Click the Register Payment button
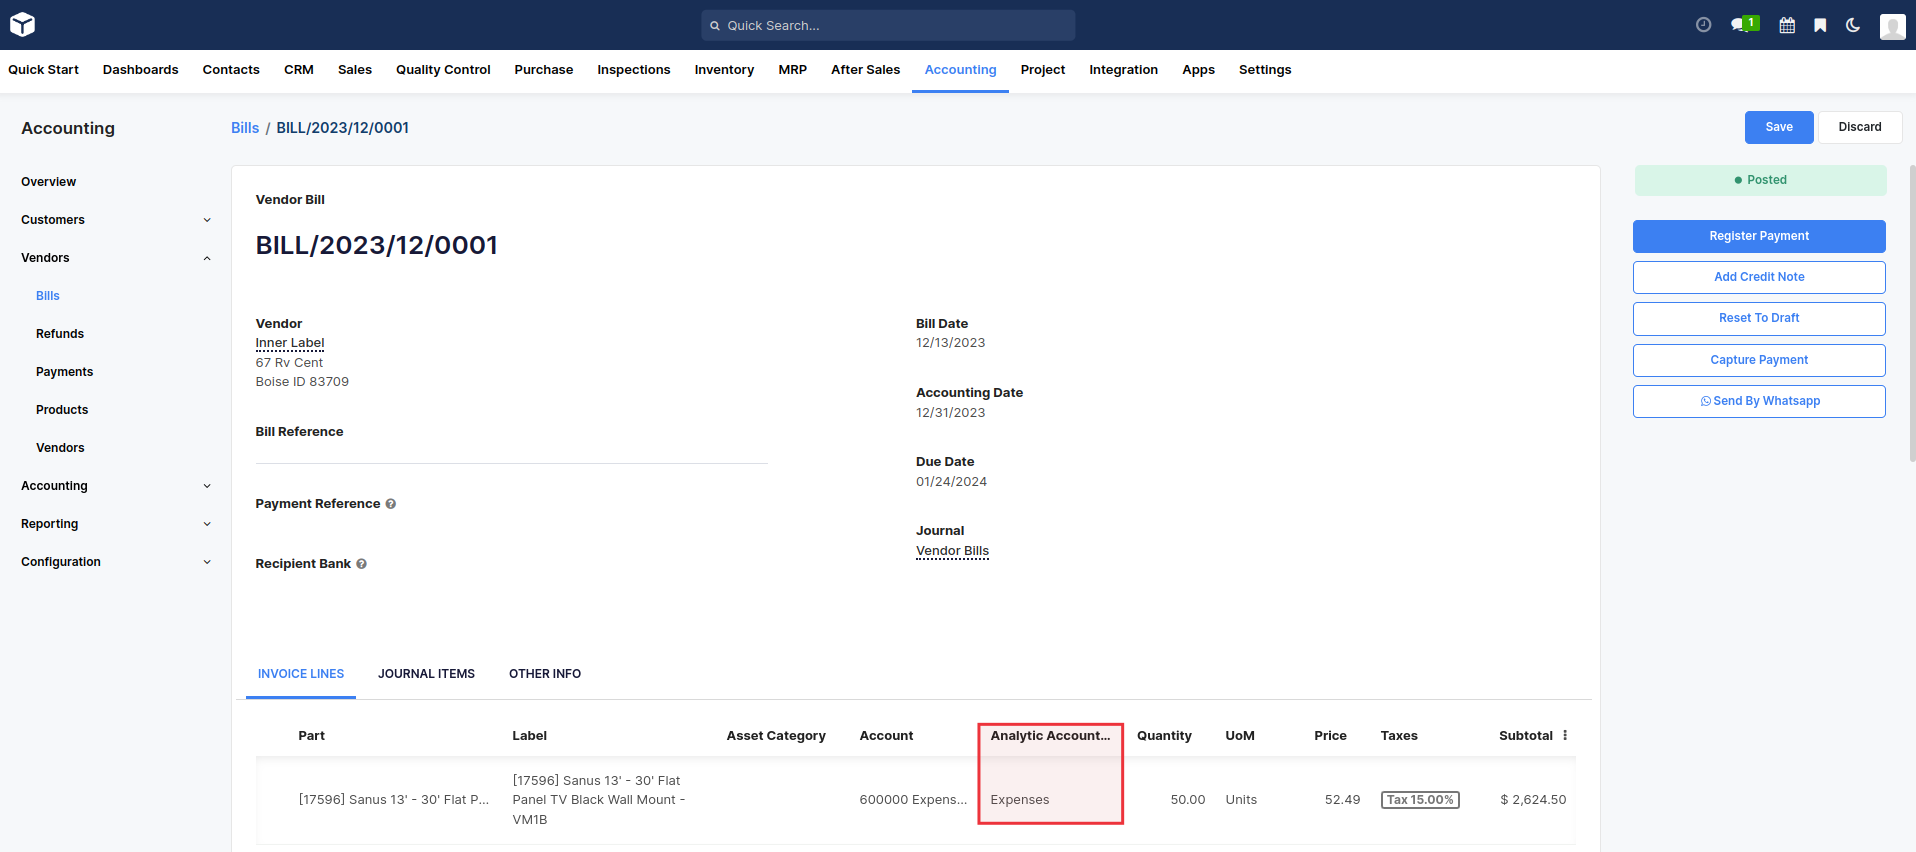Screen dimensions: 1916x852 [x=1758, y=236]
